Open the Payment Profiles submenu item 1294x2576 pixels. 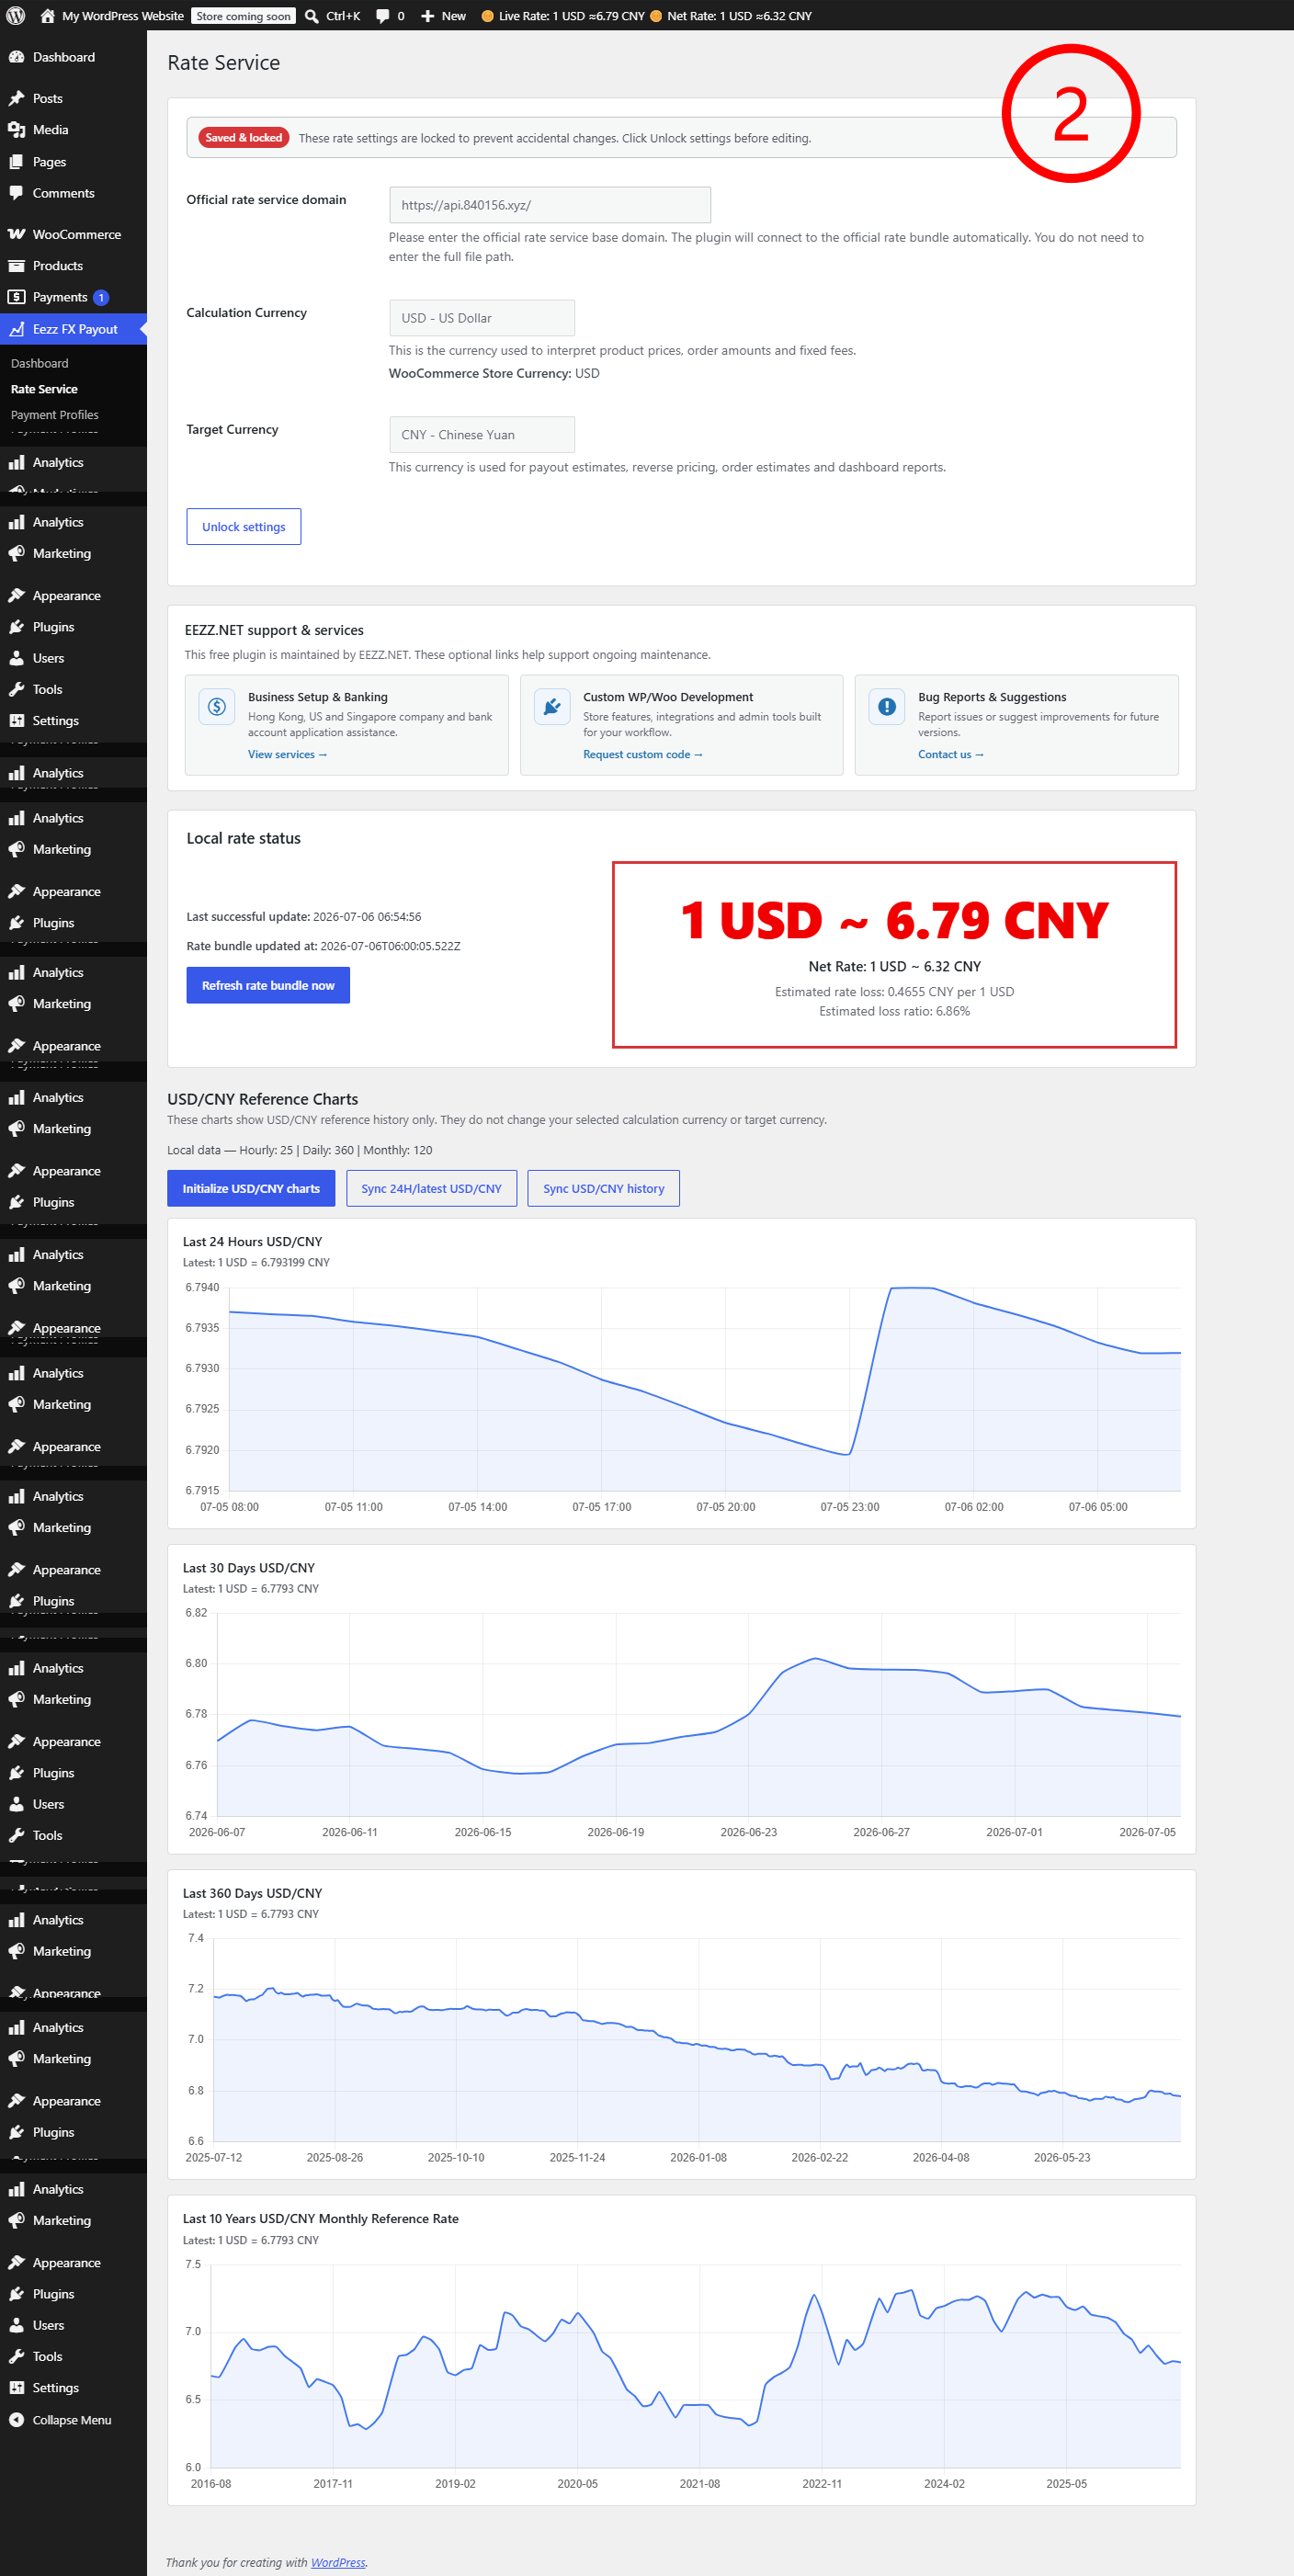click(x=55, y=415)
